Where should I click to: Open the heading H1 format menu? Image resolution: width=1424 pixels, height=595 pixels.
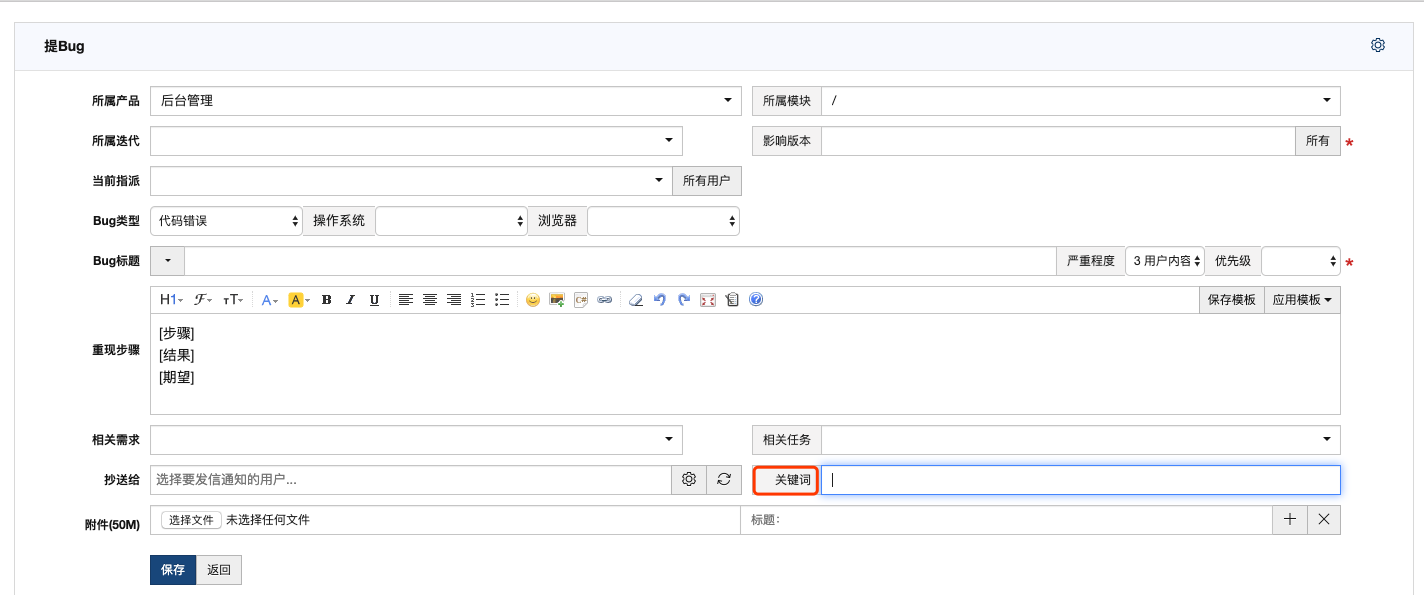[x=171, y=300]
